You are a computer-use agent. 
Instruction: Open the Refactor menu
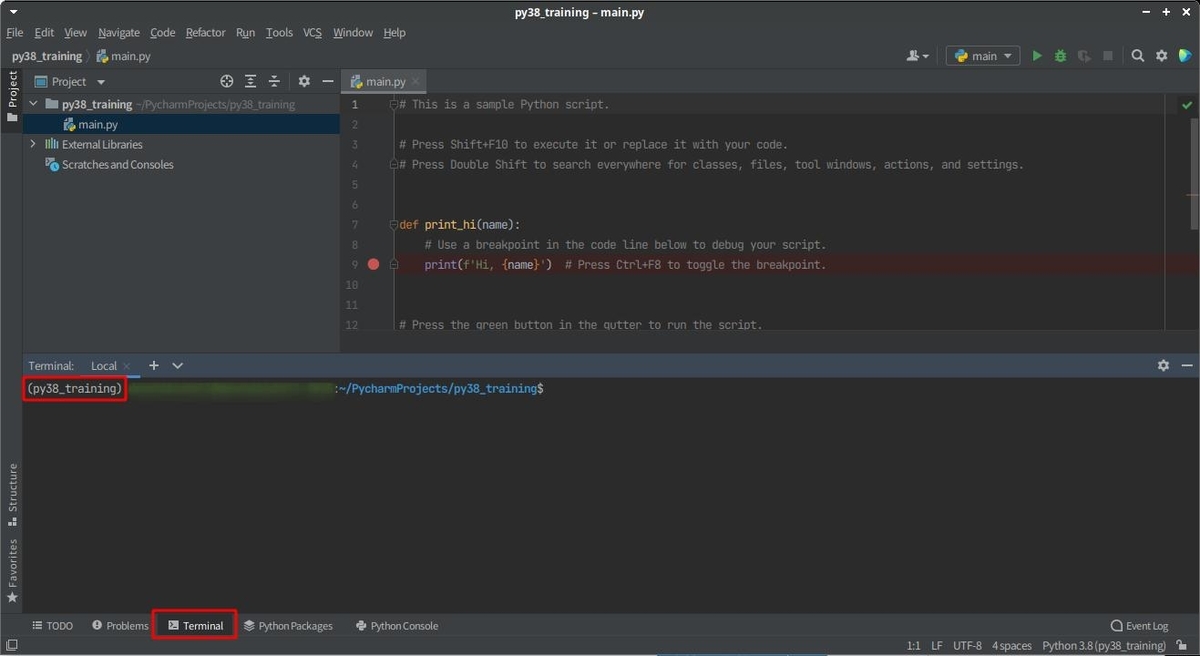[206, 33]
